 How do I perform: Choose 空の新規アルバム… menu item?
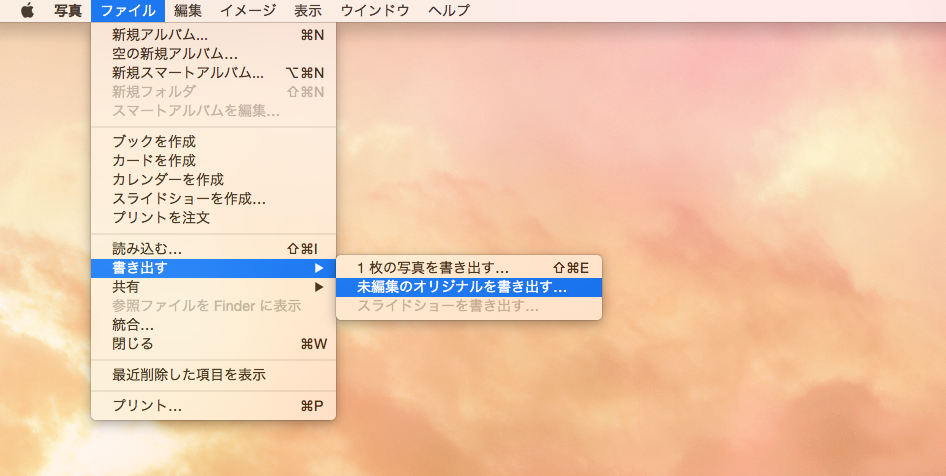point(213,54)
